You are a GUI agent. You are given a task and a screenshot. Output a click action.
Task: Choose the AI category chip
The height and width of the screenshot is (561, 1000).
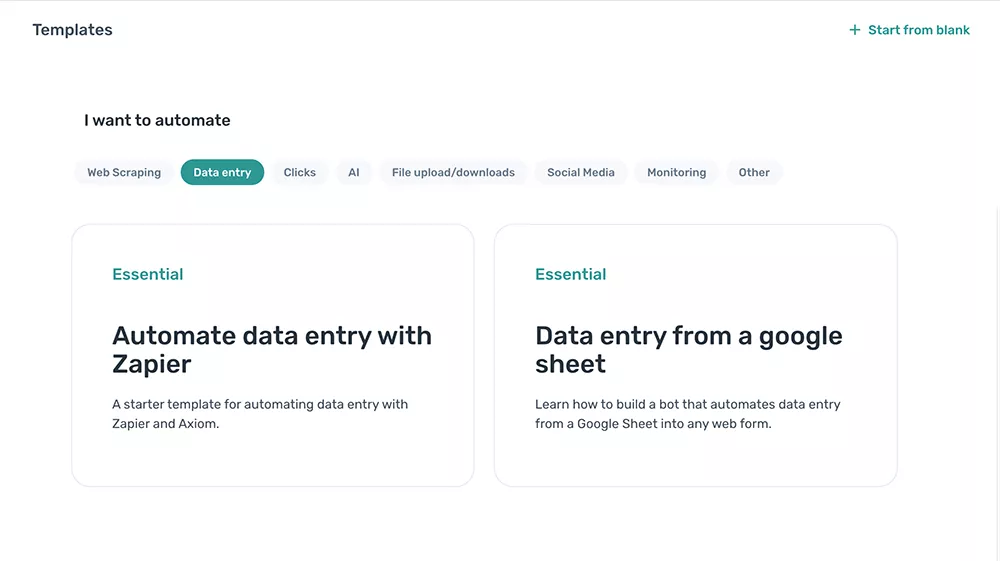point(354,172)
